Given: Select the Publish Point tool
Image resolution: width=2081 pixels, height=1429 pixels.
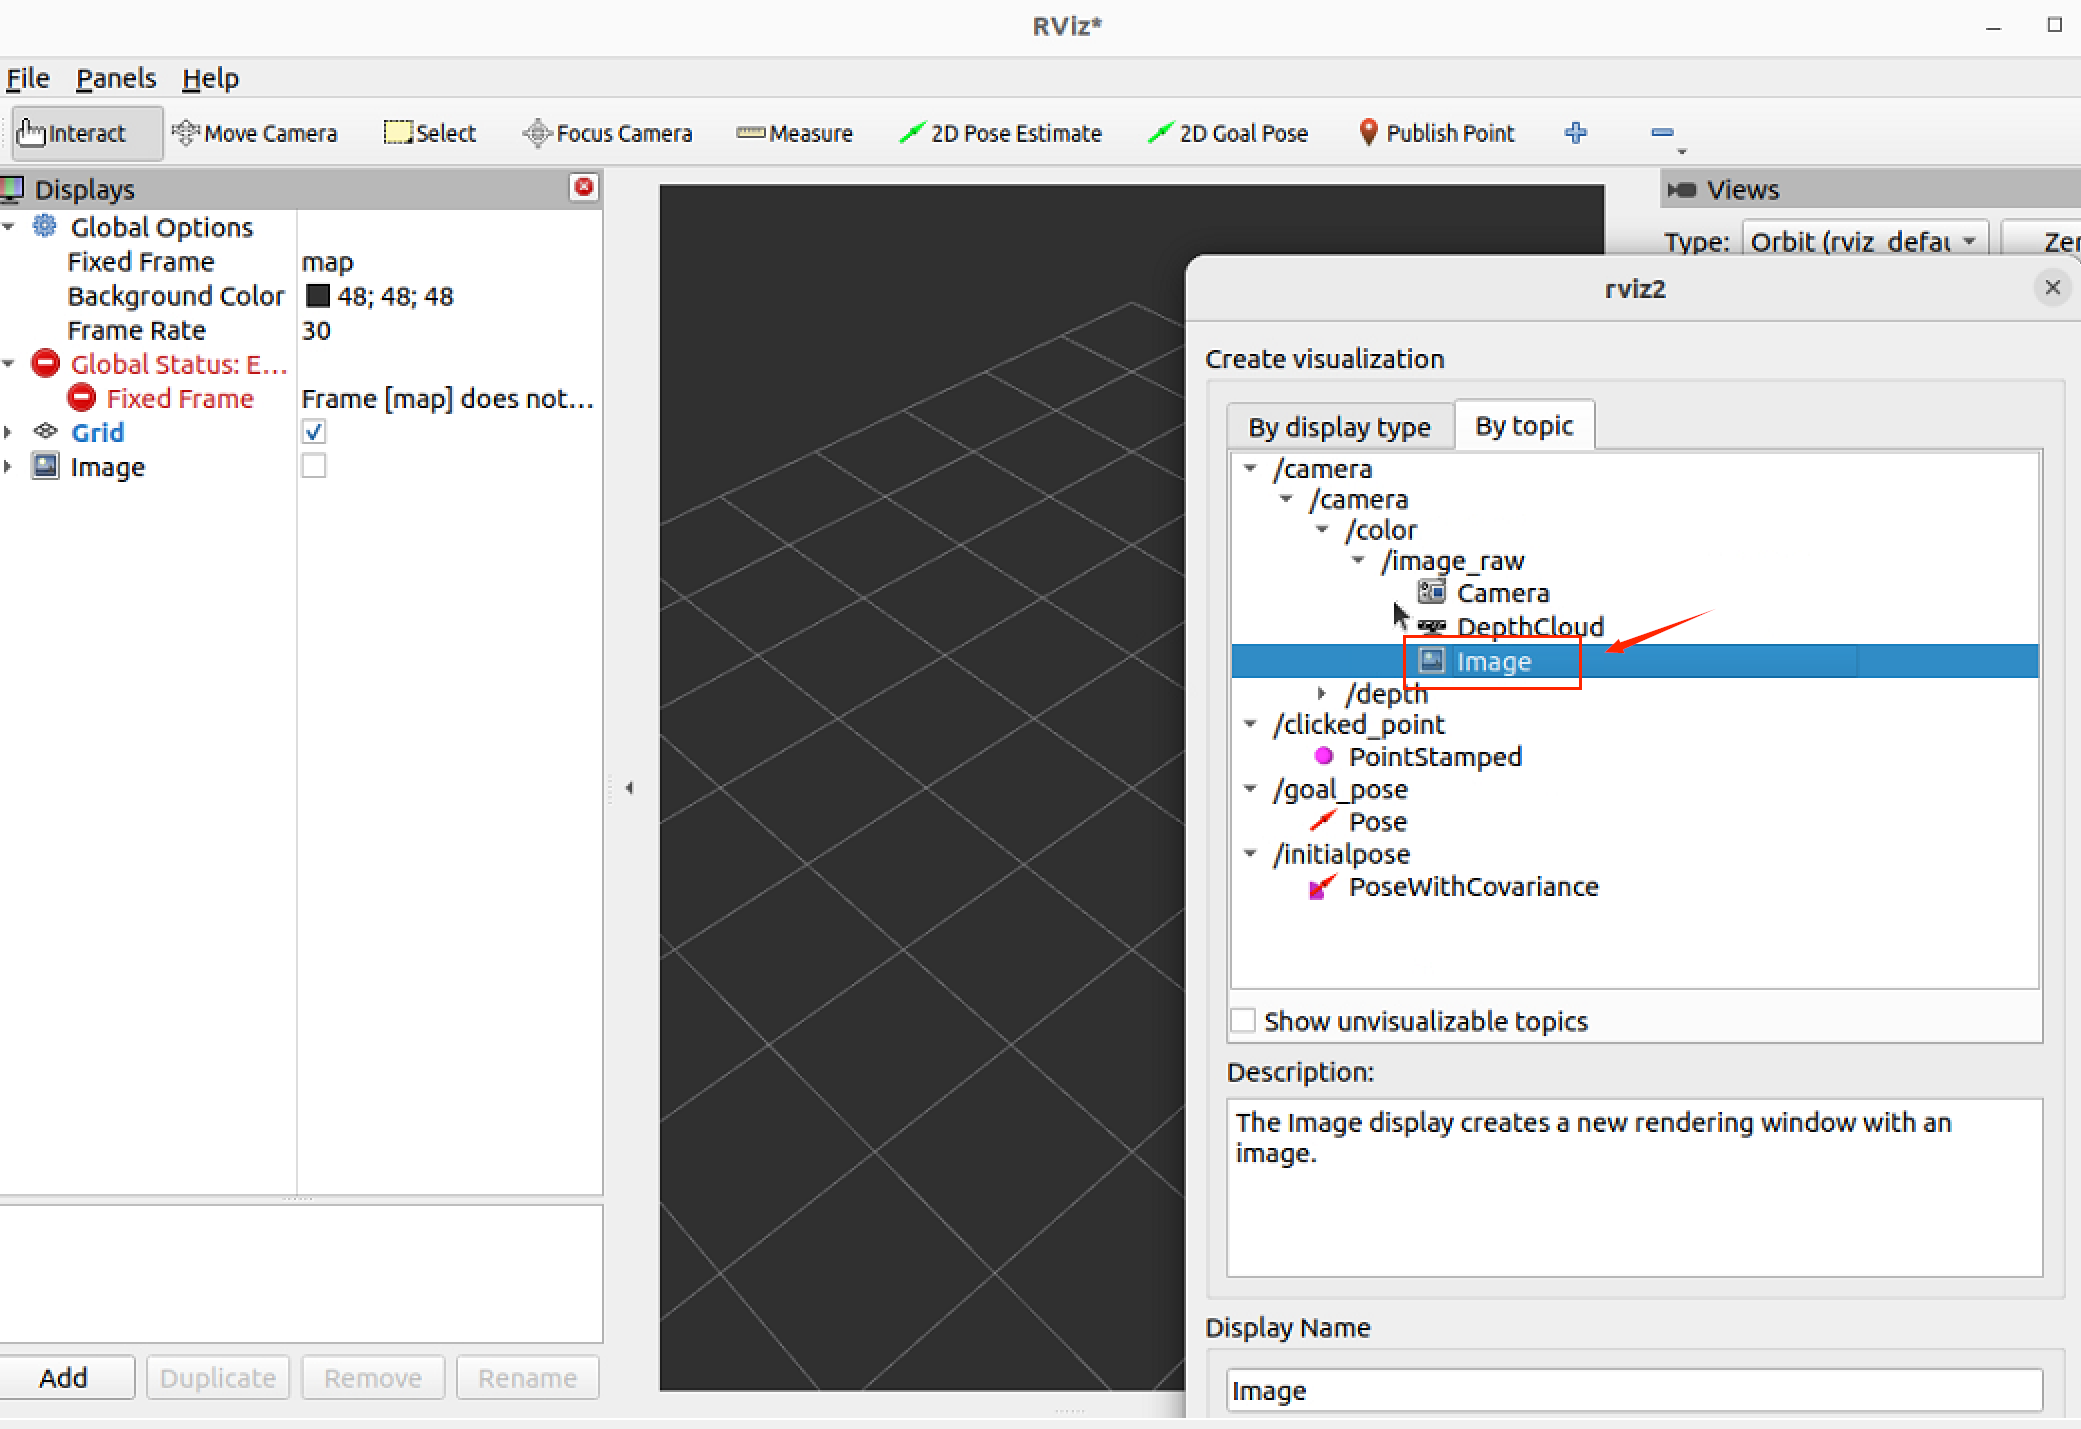Looking at the screenshot, I should (x=1437, y=133).
